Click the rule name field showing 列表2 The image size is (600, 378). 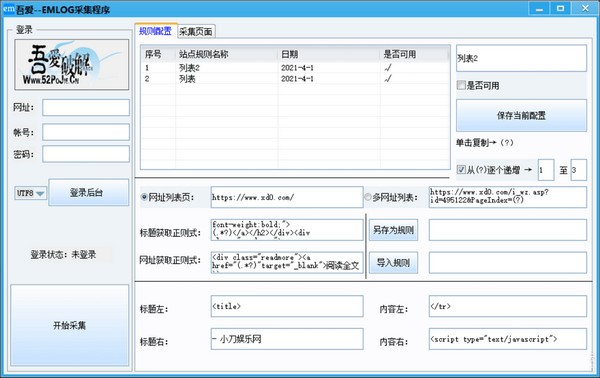521,58
